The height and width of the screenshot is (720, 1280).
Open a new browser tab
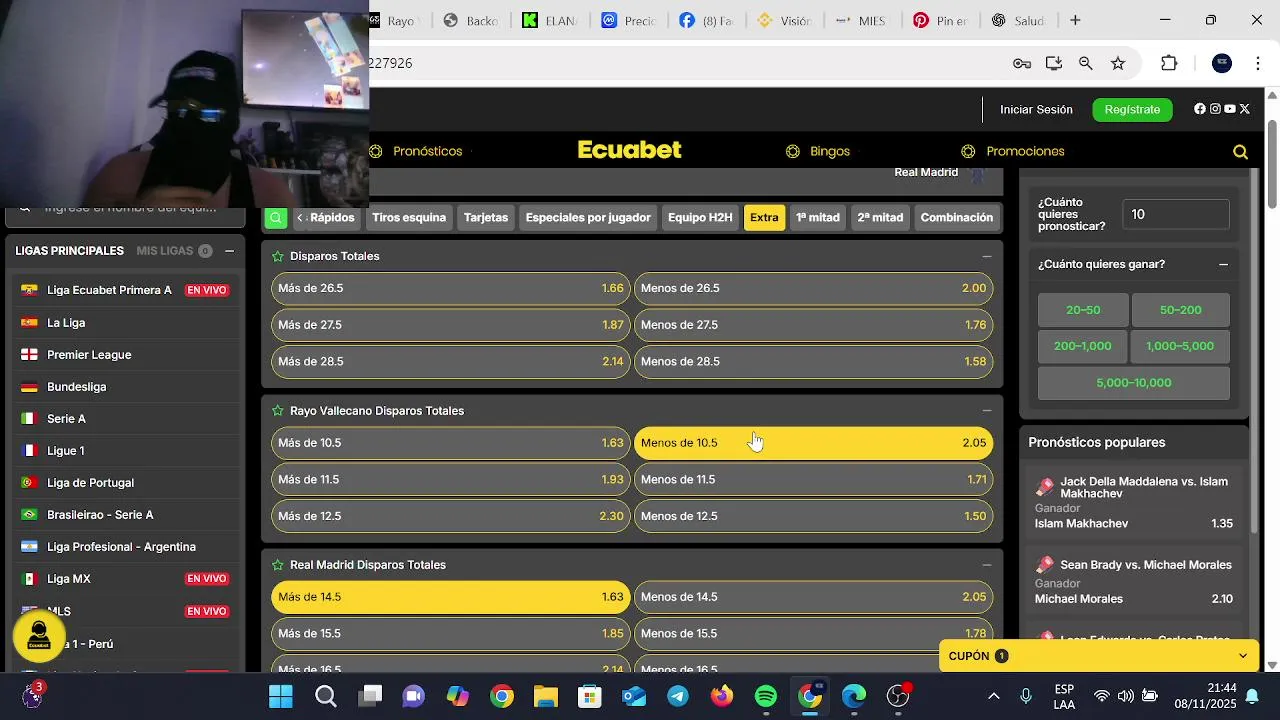click(1075, 20)
